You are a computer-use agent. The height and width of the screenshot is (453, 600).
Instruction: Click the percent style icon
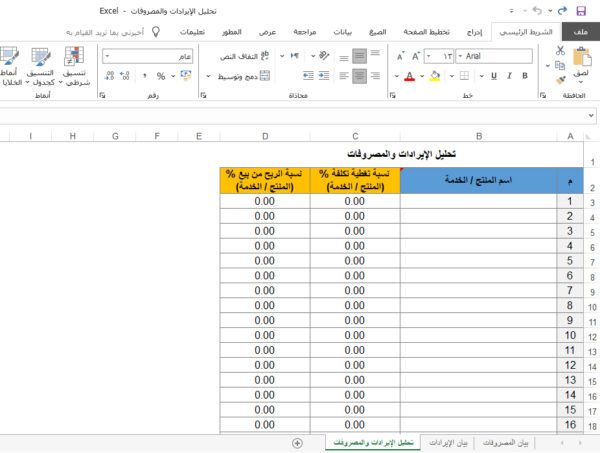pos(161,76)
